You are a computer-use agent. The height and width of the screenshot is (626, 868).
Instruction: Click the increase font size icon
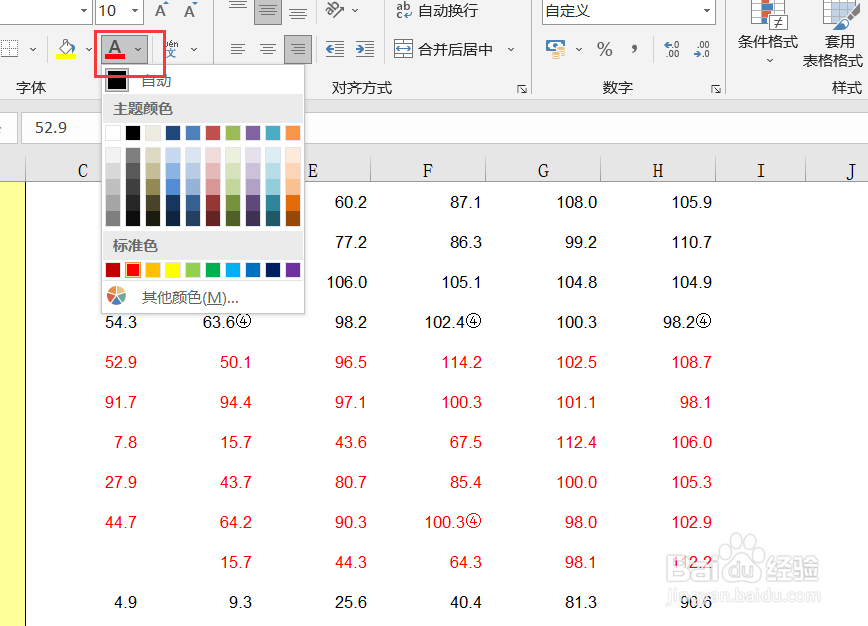click(x=161, y=11)
